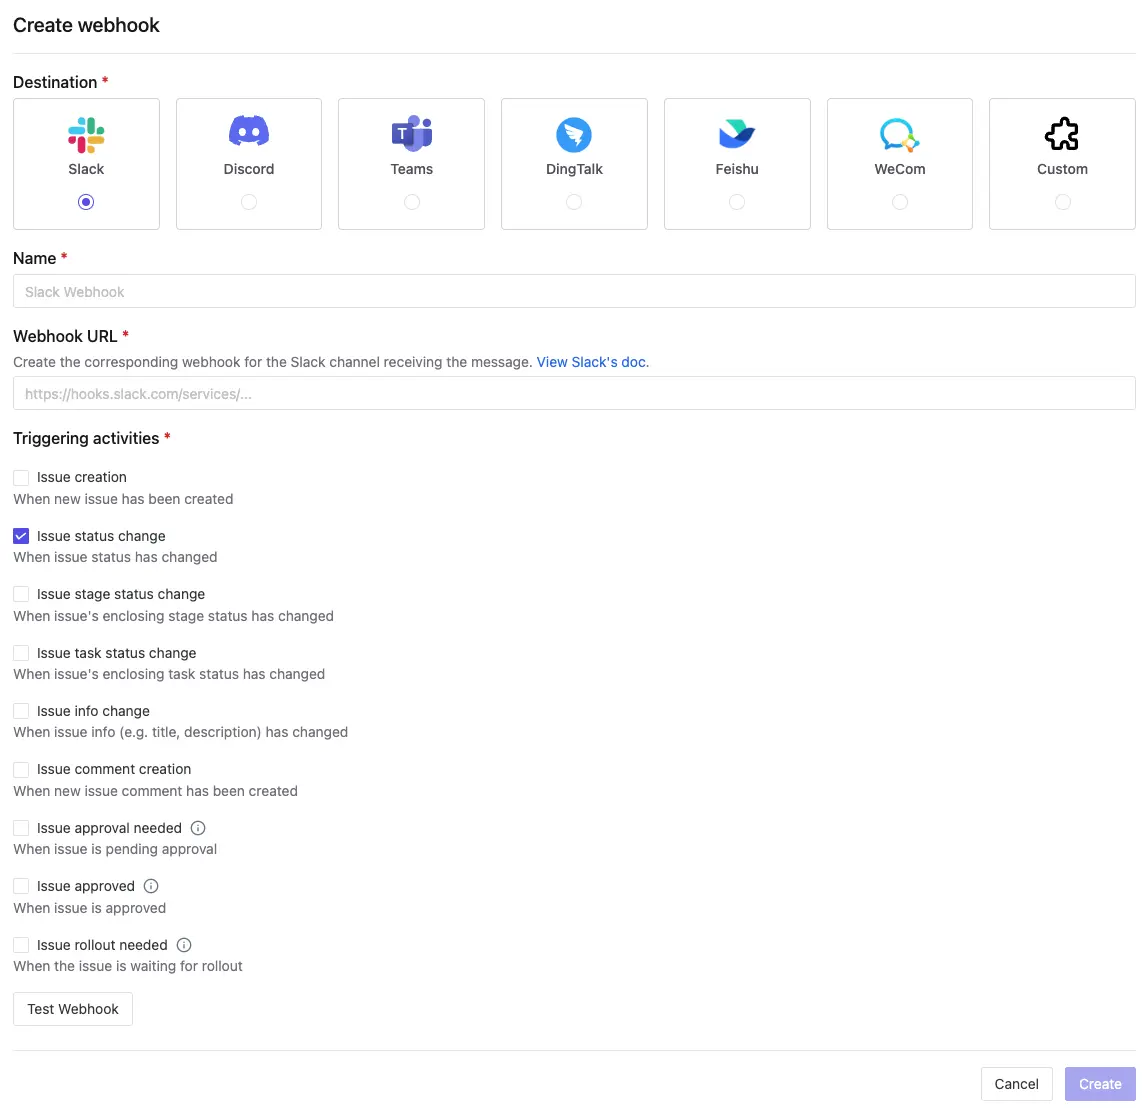Screen dimensions: 1145x1115
Task: Select the Teams radio button
Action: (x=411, y=202)
